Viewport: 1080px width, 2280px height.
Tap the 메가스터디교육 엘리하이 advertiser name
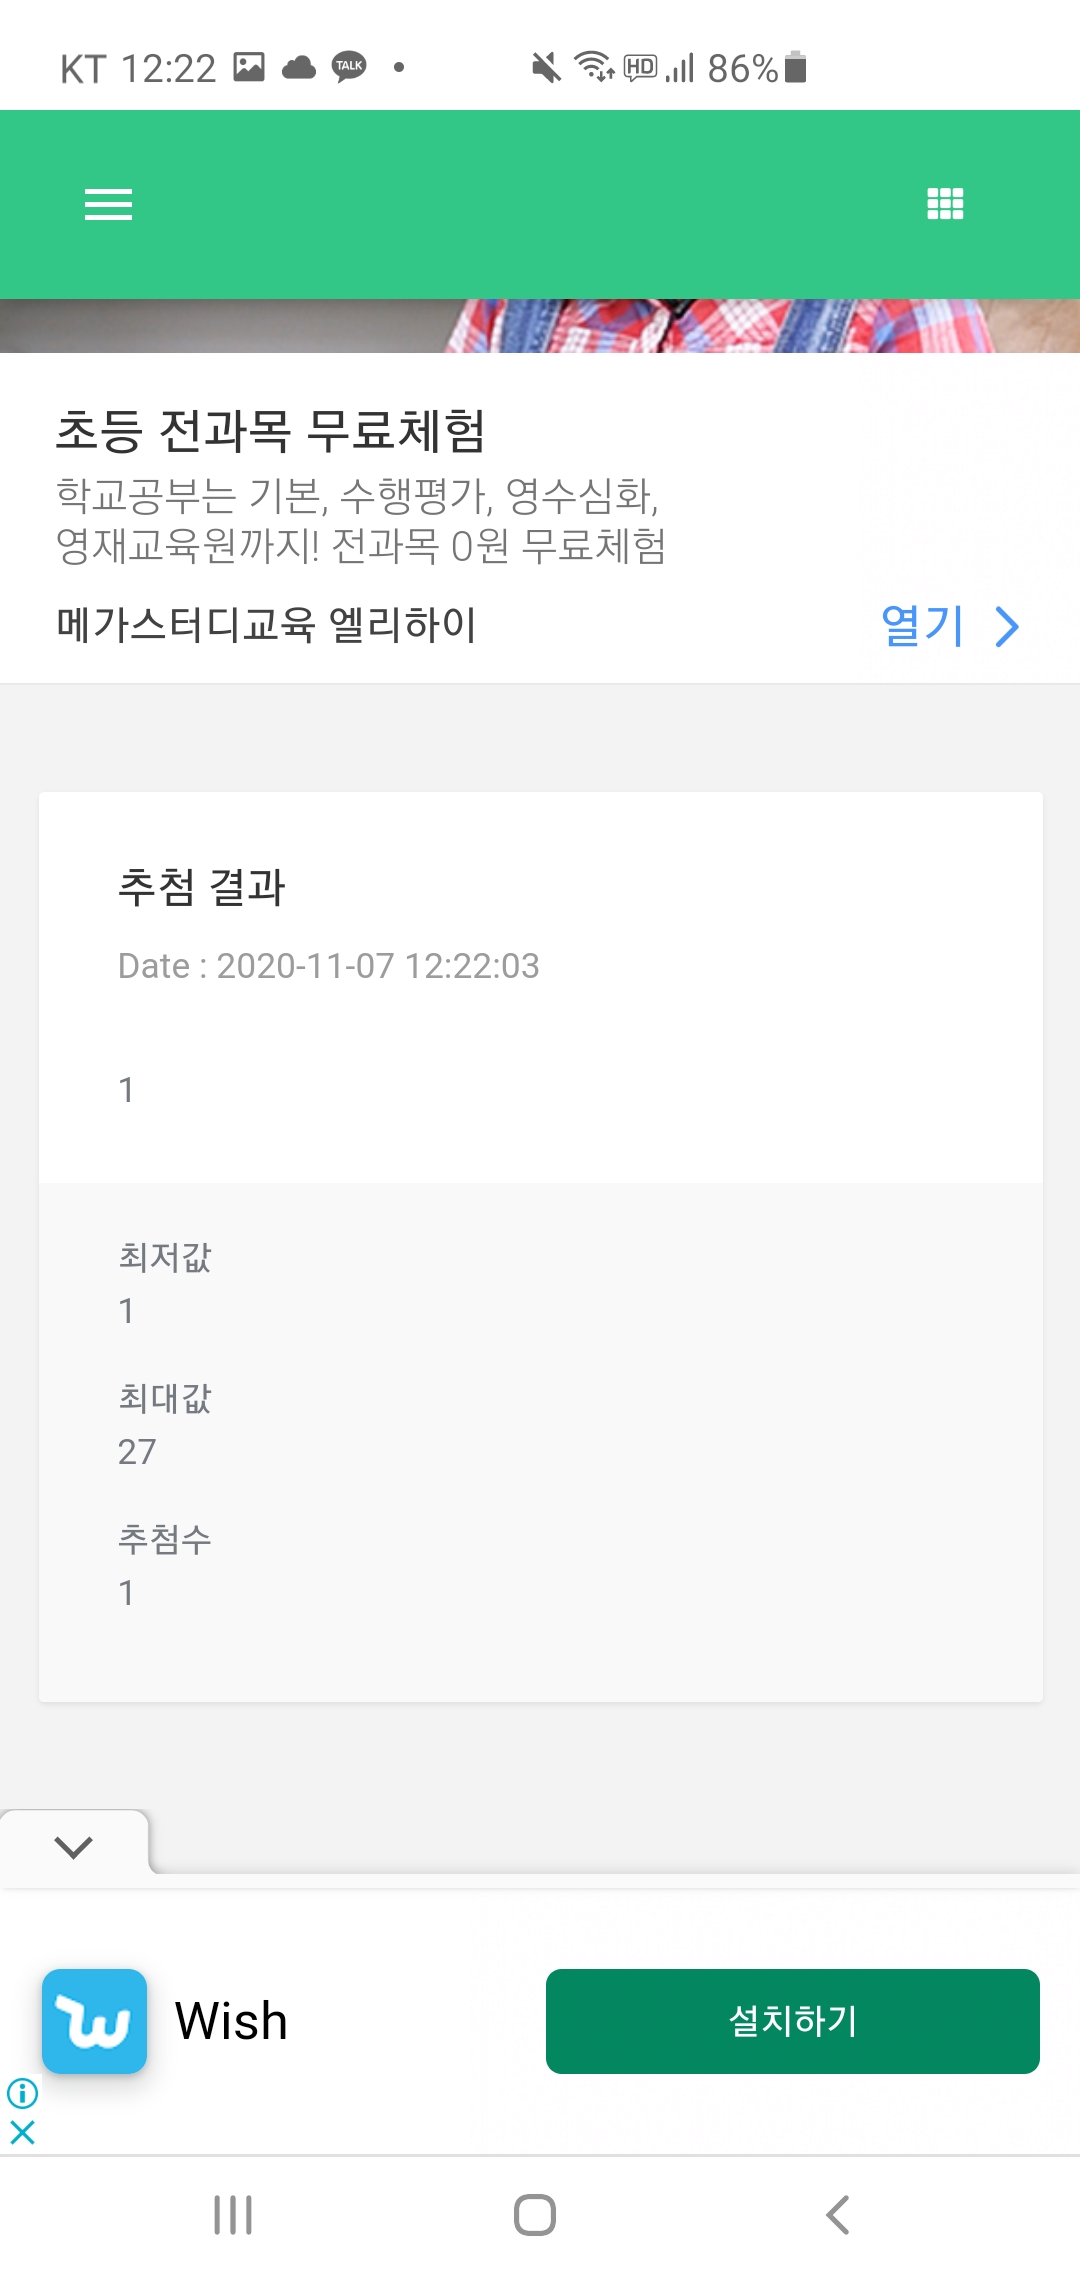(x=266, y=625)
